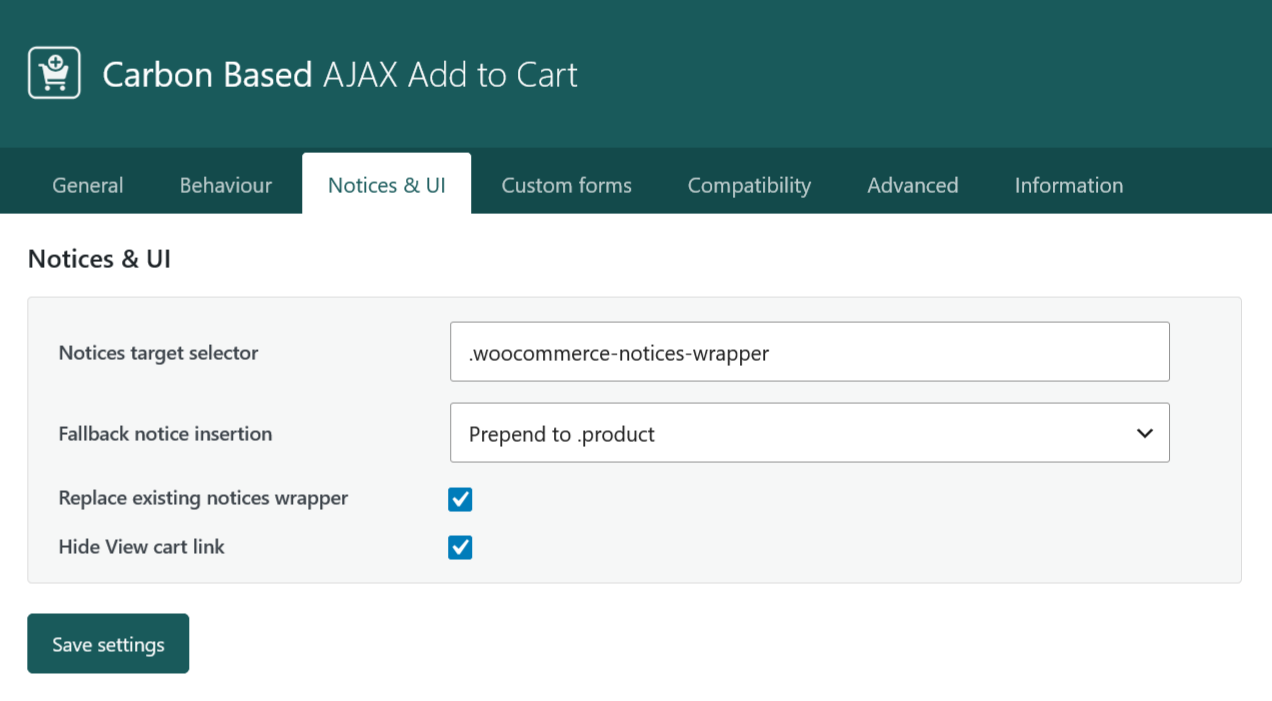Select the Notices & UI tab
The image size is (1272, 701).
387,184
